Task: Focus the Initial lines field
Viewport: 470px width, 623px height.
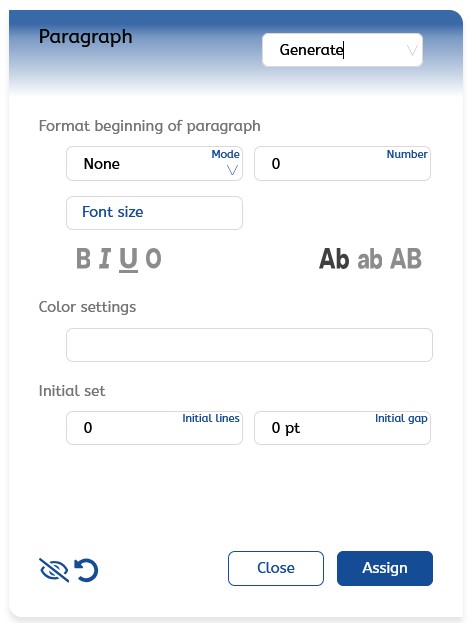Action: click(x=155, y=428)
